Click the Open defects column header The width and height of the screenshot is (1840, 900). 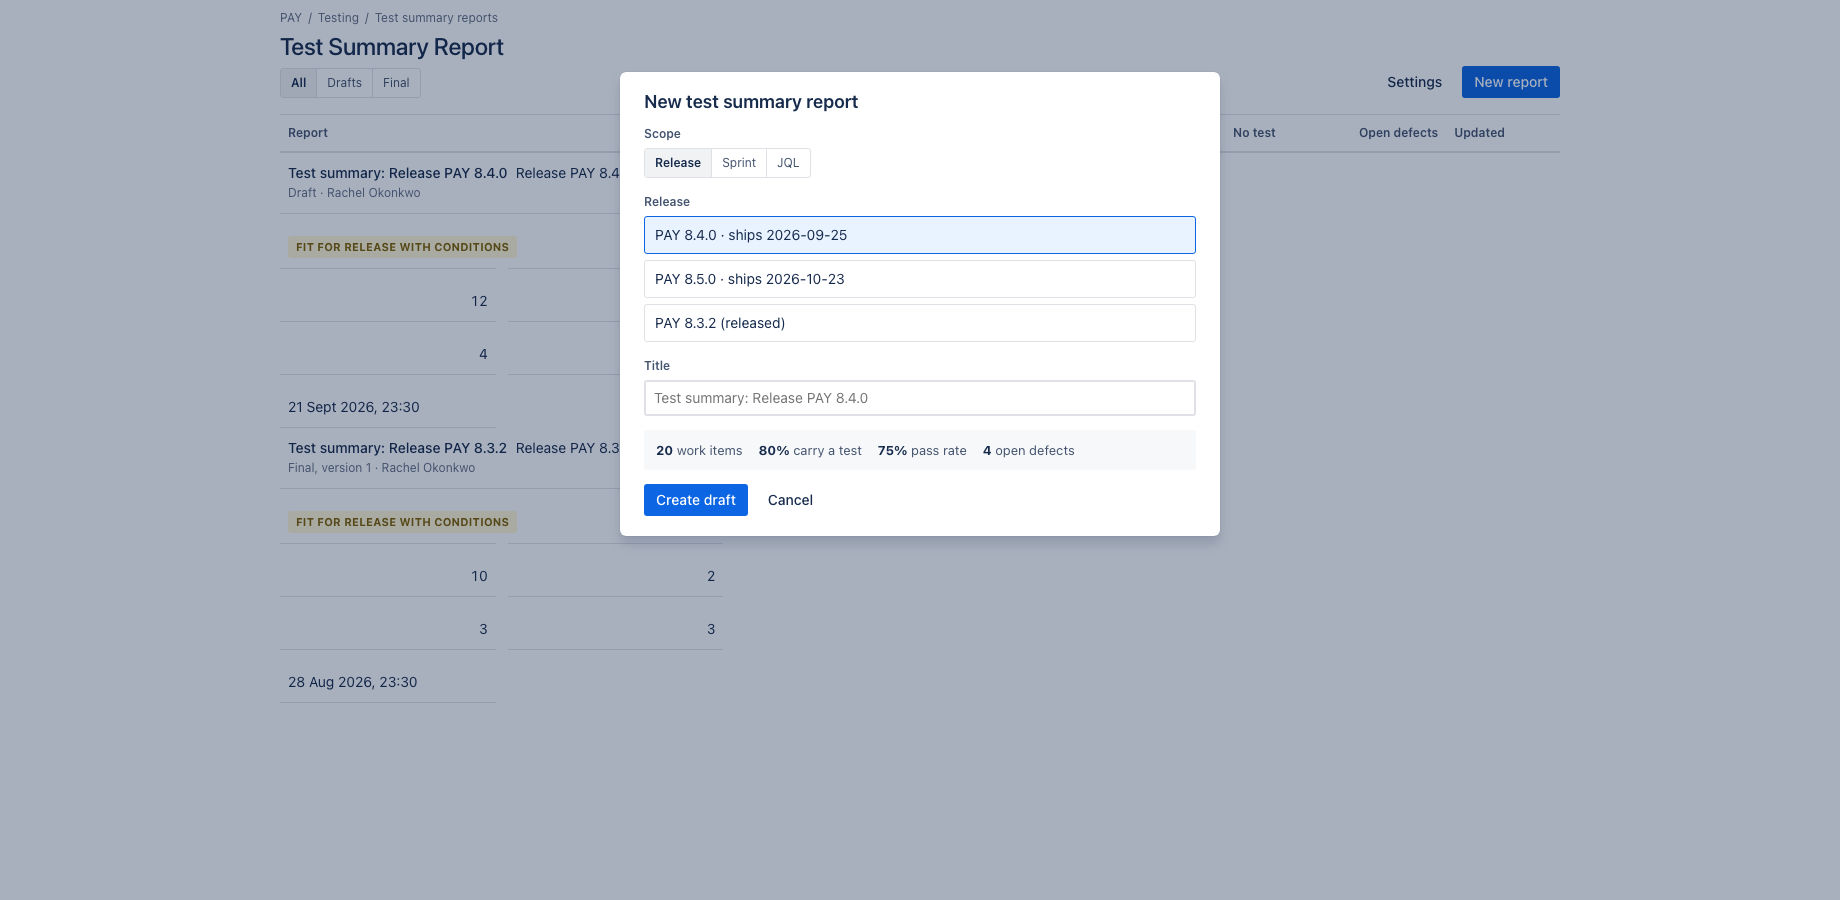[1398, 133]
